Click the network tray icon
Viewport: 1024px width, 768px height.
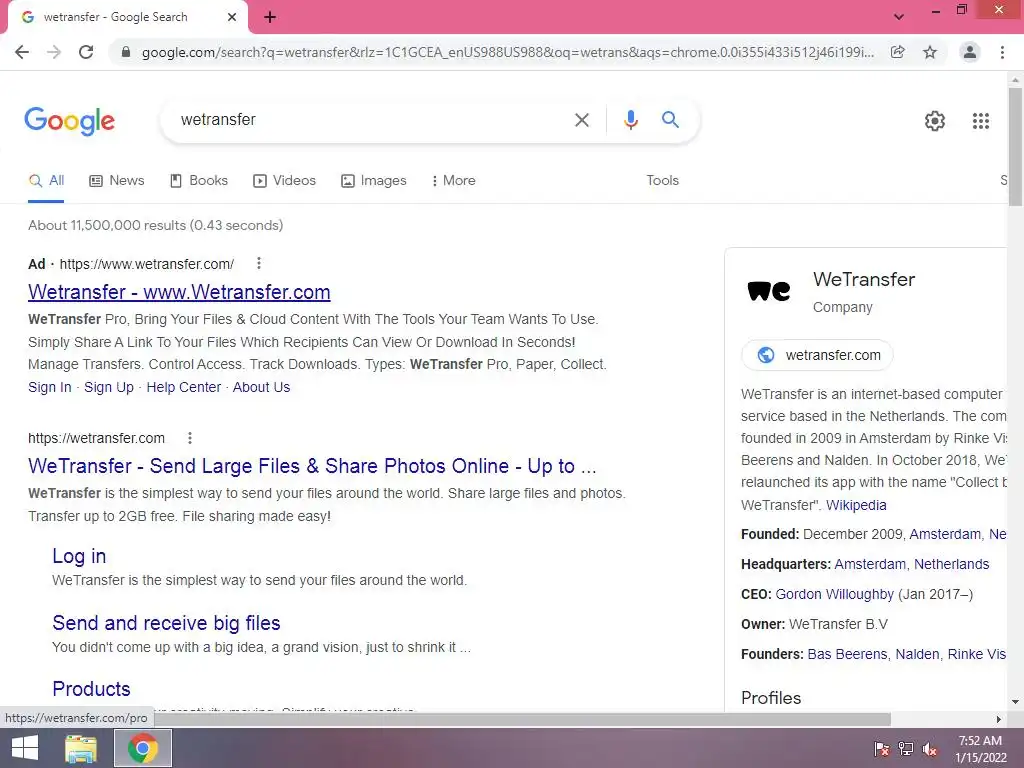[x=906, y=749]
